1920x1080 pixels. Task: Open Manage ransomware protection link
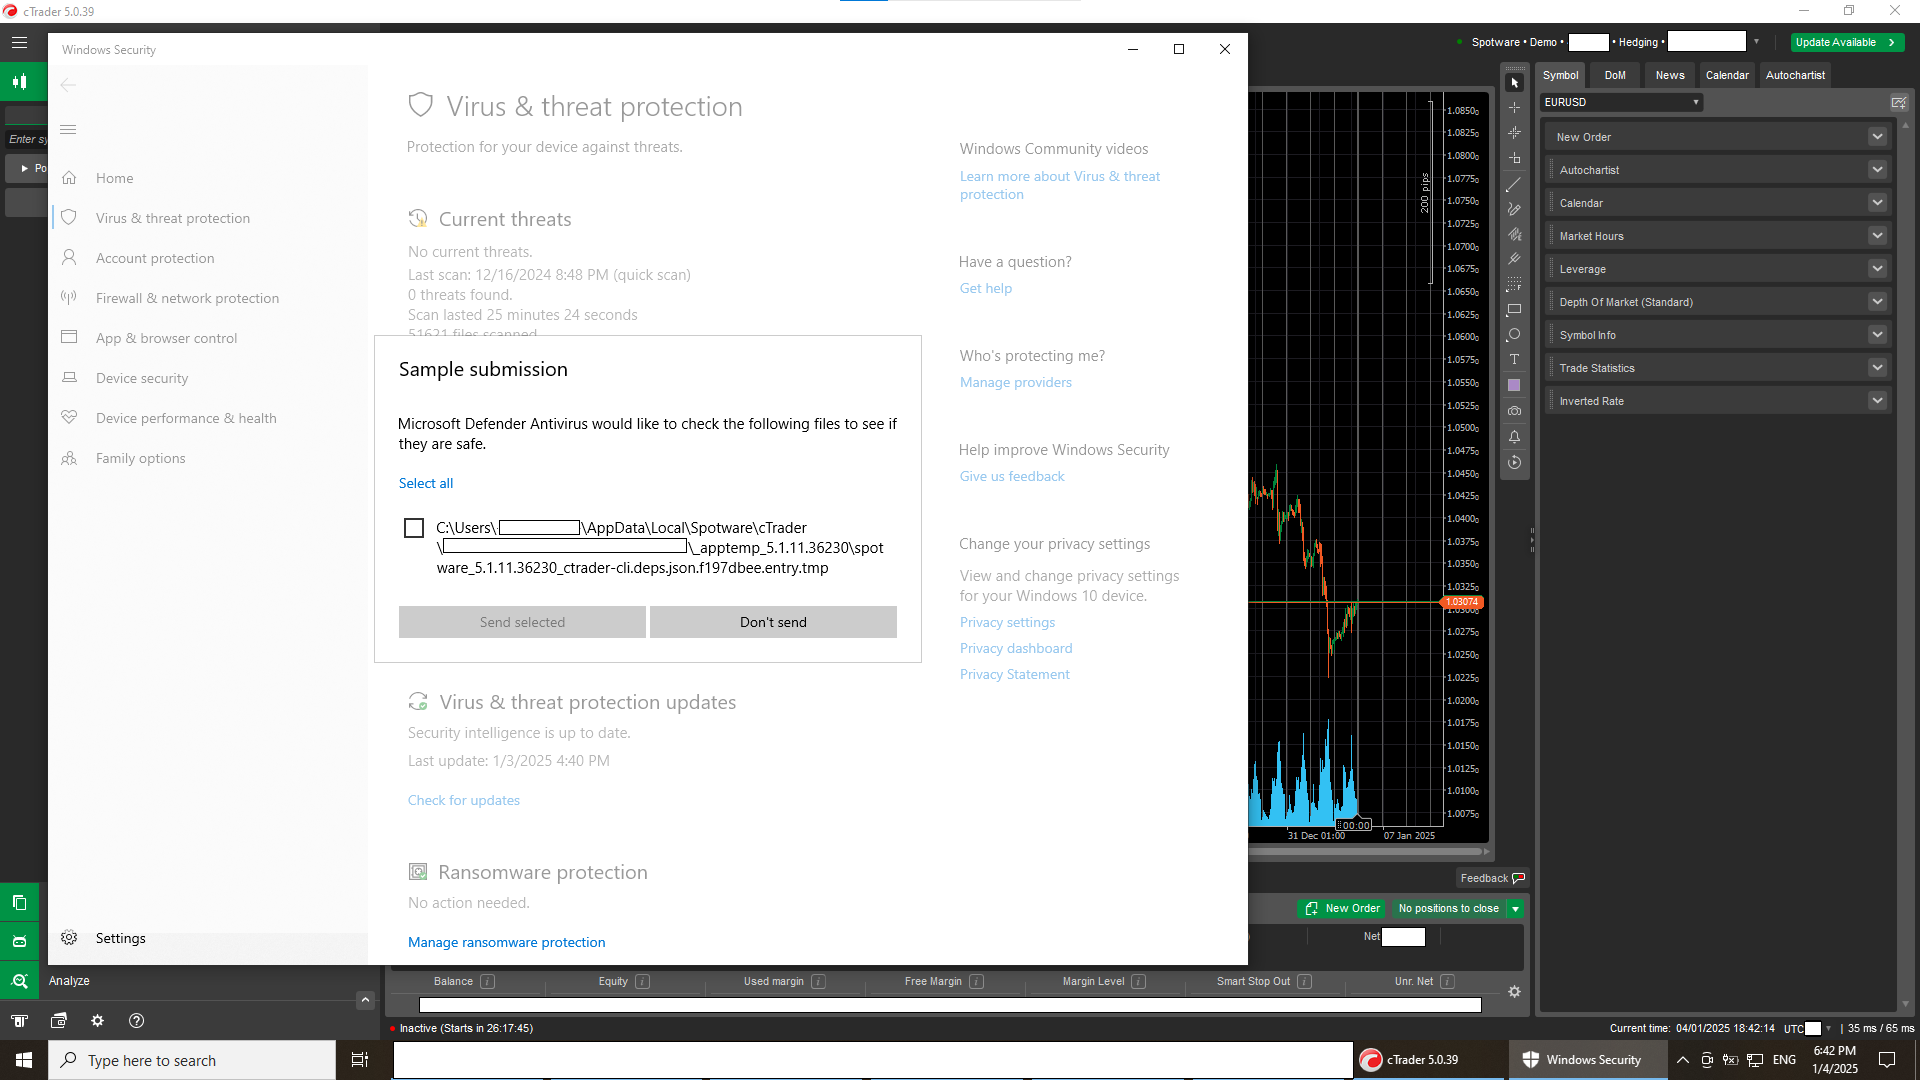[506, 942]
